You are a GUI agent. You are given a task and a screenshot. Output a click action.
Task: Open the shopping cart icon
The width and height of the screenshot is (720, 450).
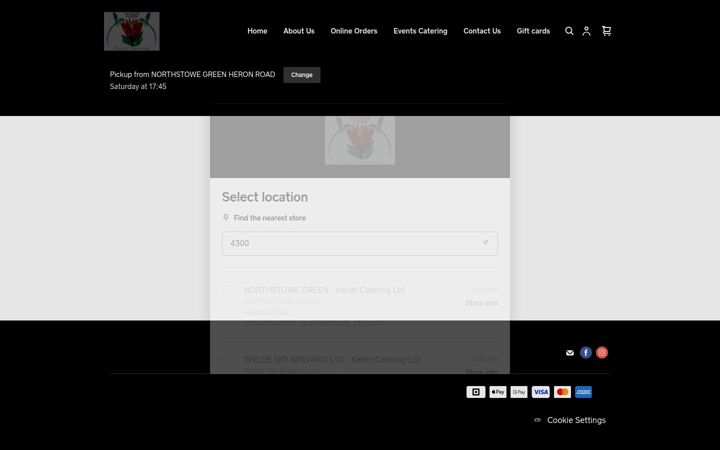(x=606, y=31)
